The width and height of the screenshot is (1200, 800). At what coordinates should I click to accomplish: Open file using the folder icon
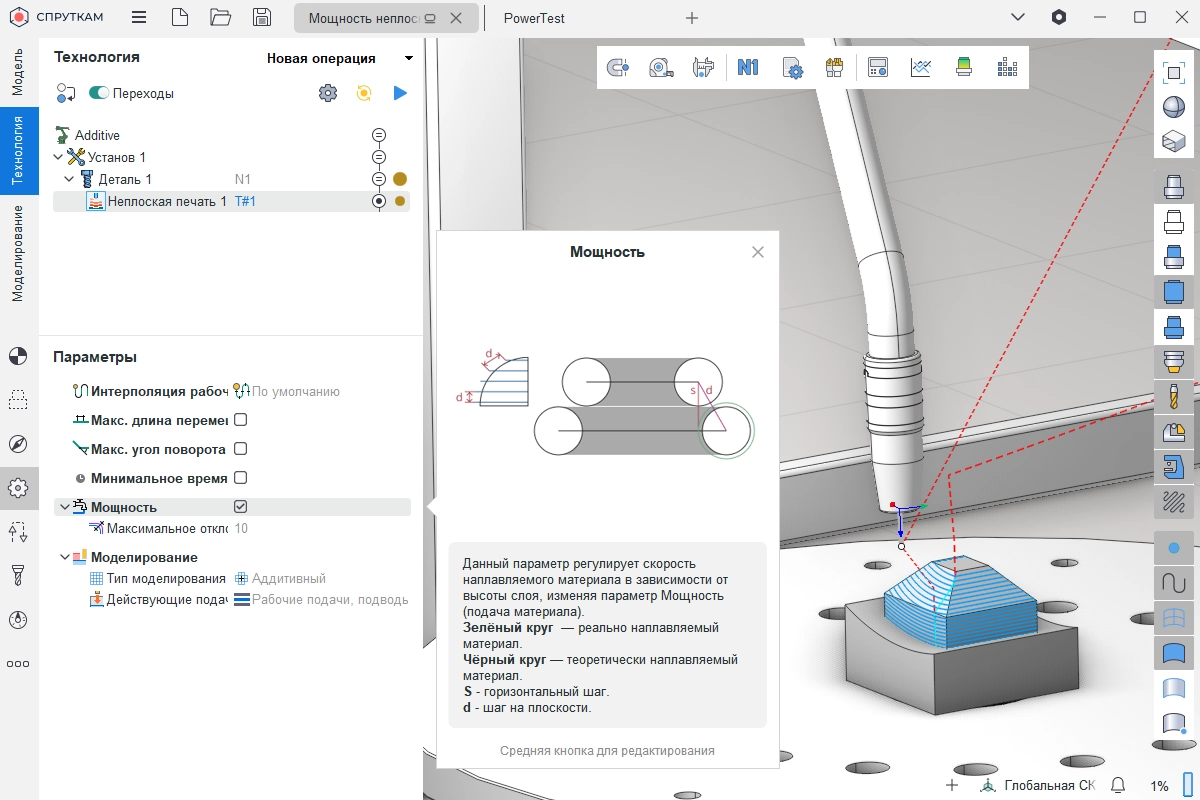pyautogui.click(x=221, y=18)
